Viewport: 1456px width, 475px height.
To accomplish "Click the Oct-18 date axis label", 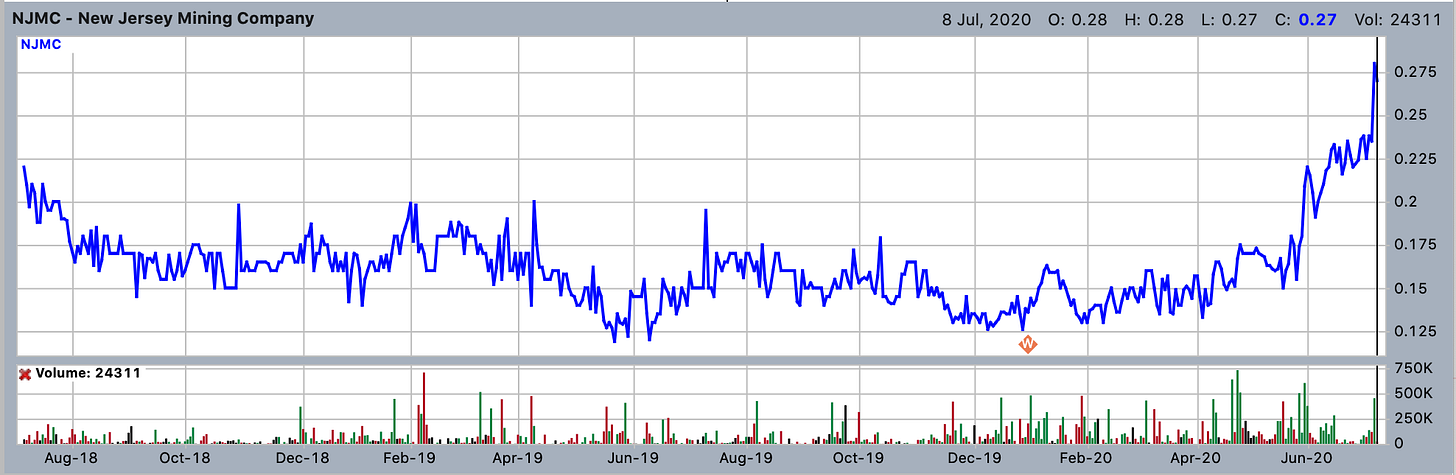I will [185, 459].
